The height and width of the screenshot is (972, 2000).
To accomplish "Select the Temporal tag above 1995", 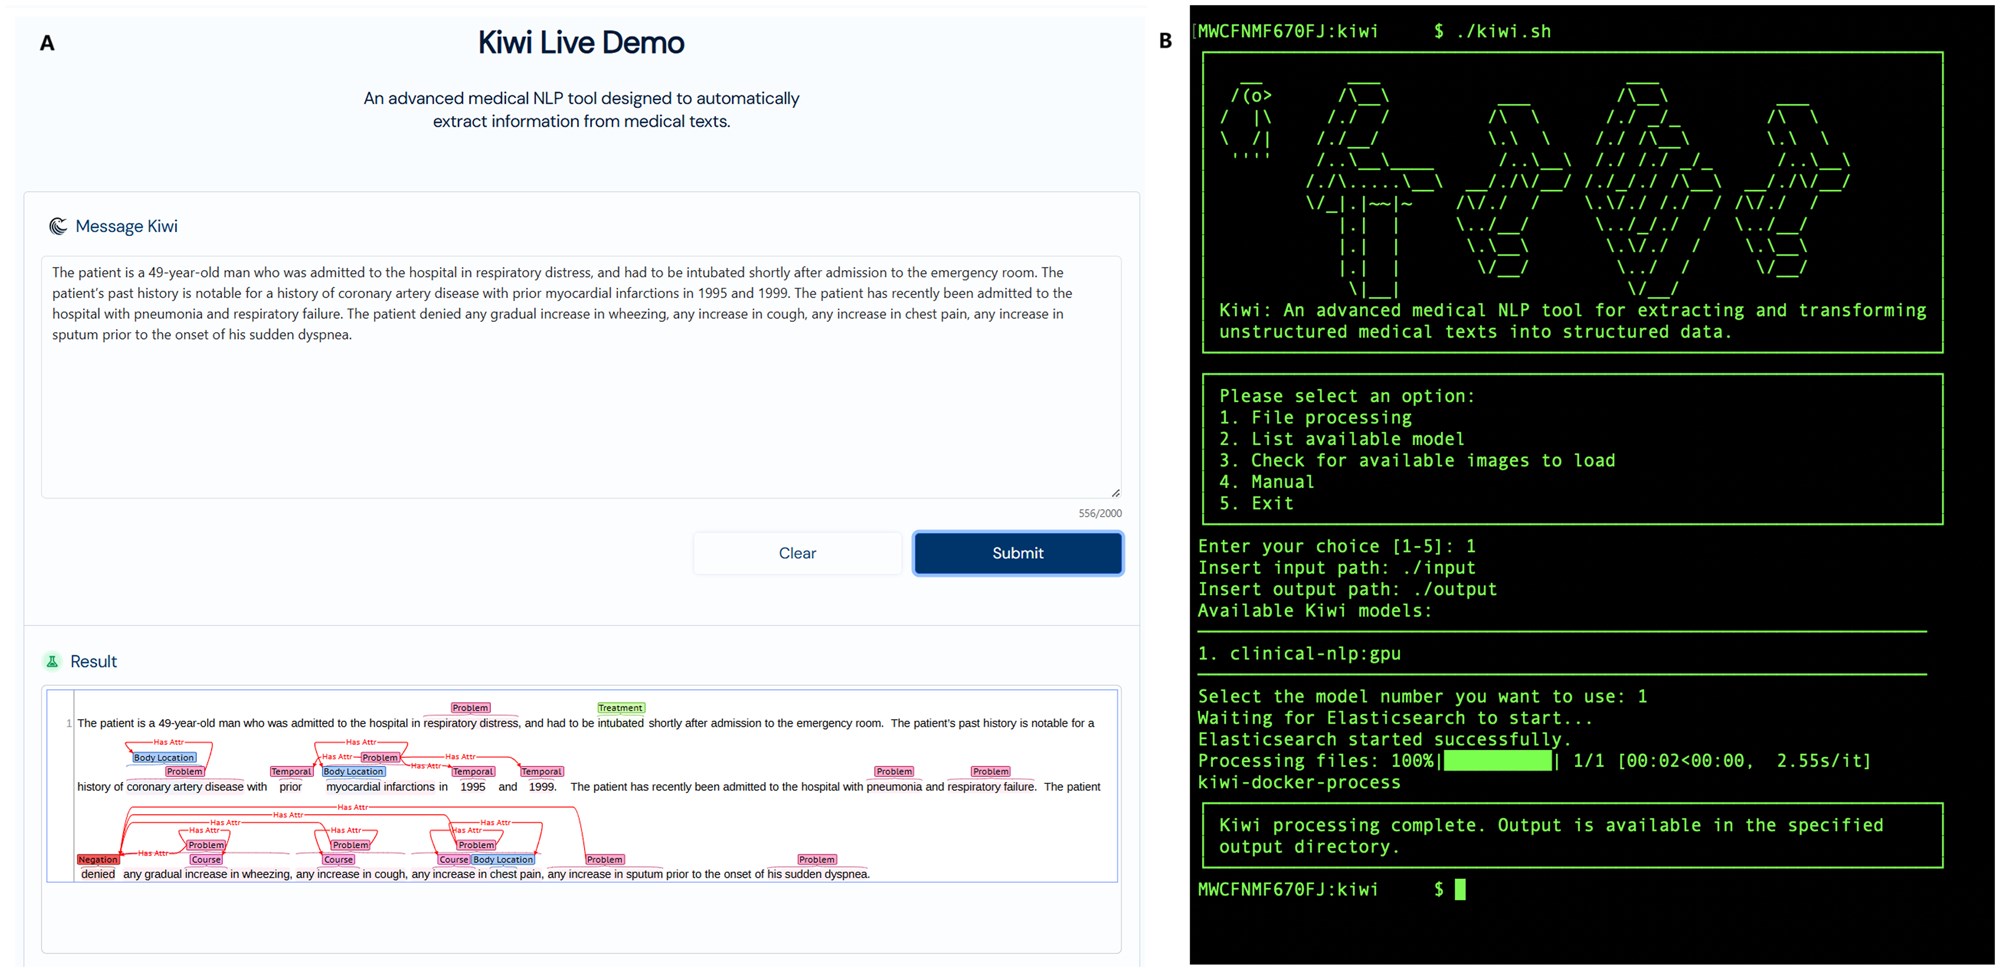I will point(473,772).
